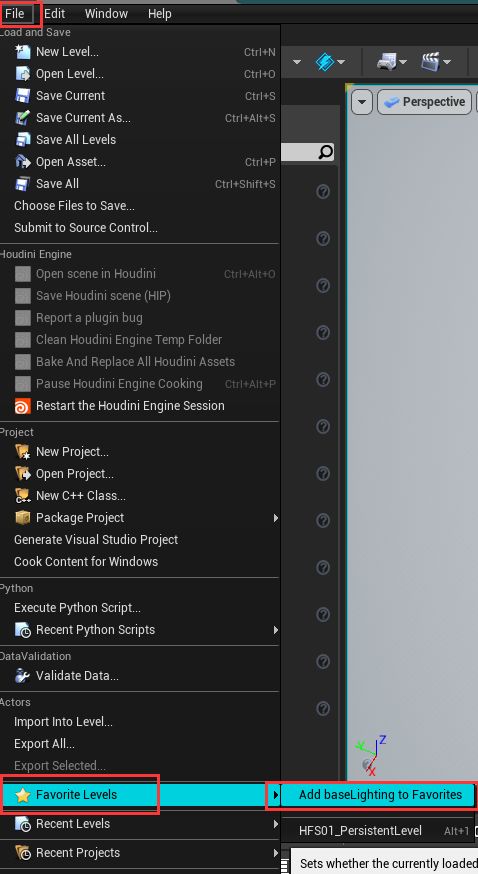This screenshot has height=874, width=478.
Task: Click the Validate Data wrench icon
Action: (22, 676)
